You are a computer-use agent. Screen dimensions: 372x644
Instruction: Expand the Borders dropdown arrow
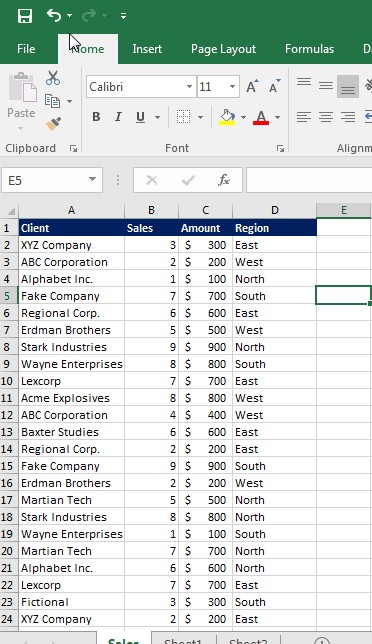coord(200,117)
